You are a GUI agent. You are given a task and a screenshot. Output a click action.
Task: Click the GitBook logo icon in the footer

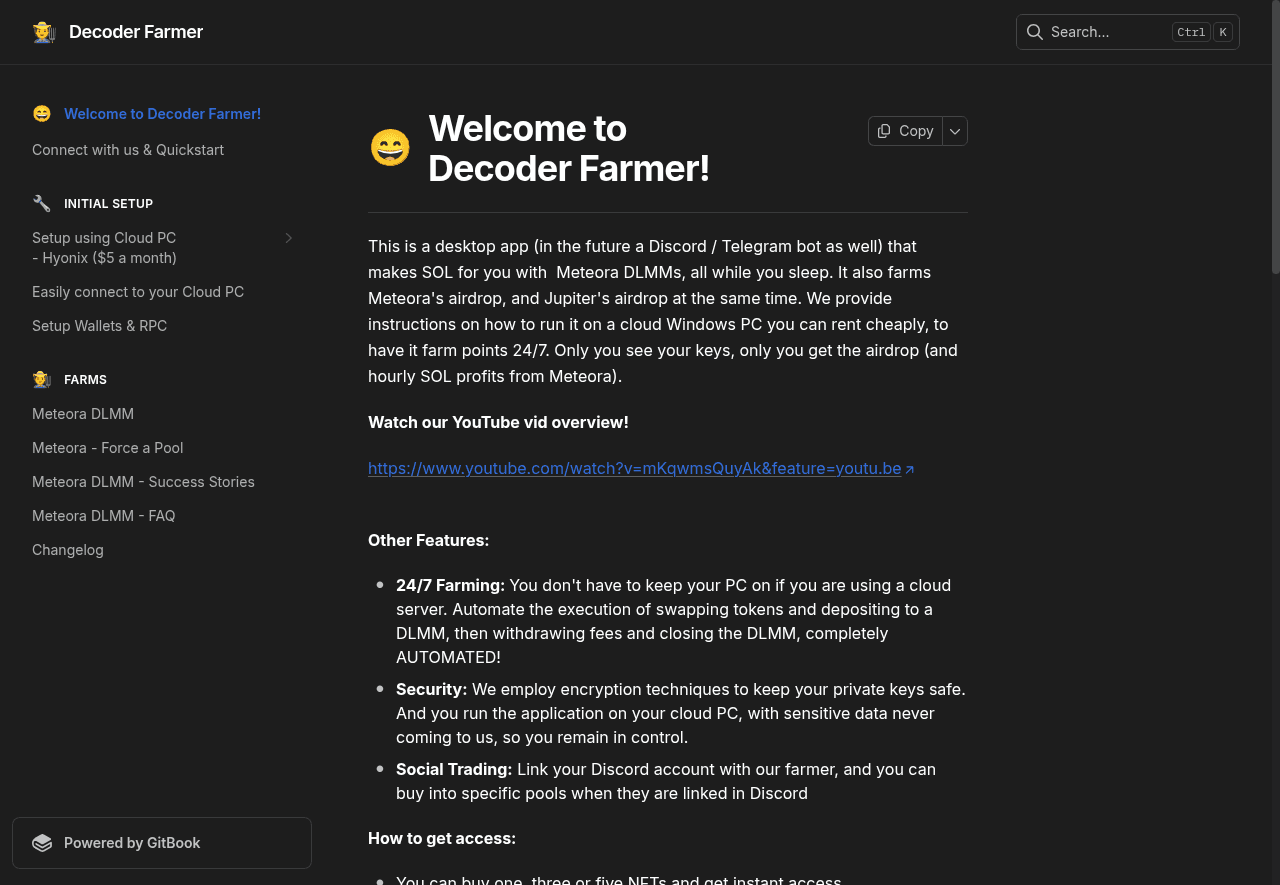tap(42, 842)
